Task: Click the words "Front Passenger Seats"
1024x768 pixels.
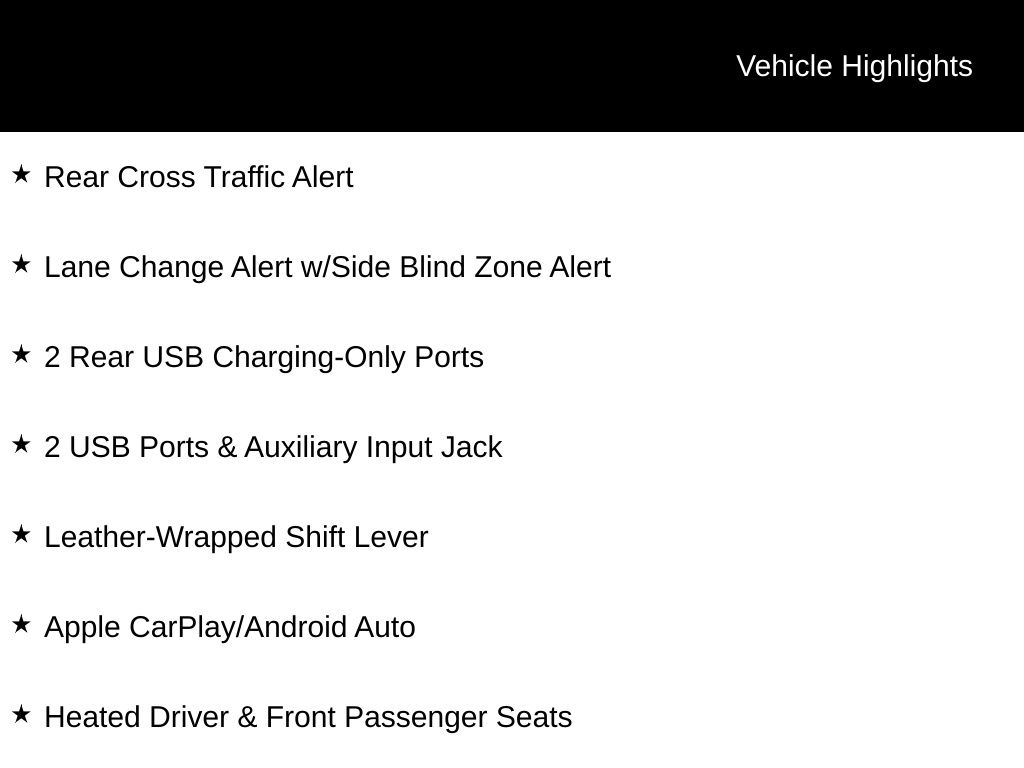Action: [419, 717]
